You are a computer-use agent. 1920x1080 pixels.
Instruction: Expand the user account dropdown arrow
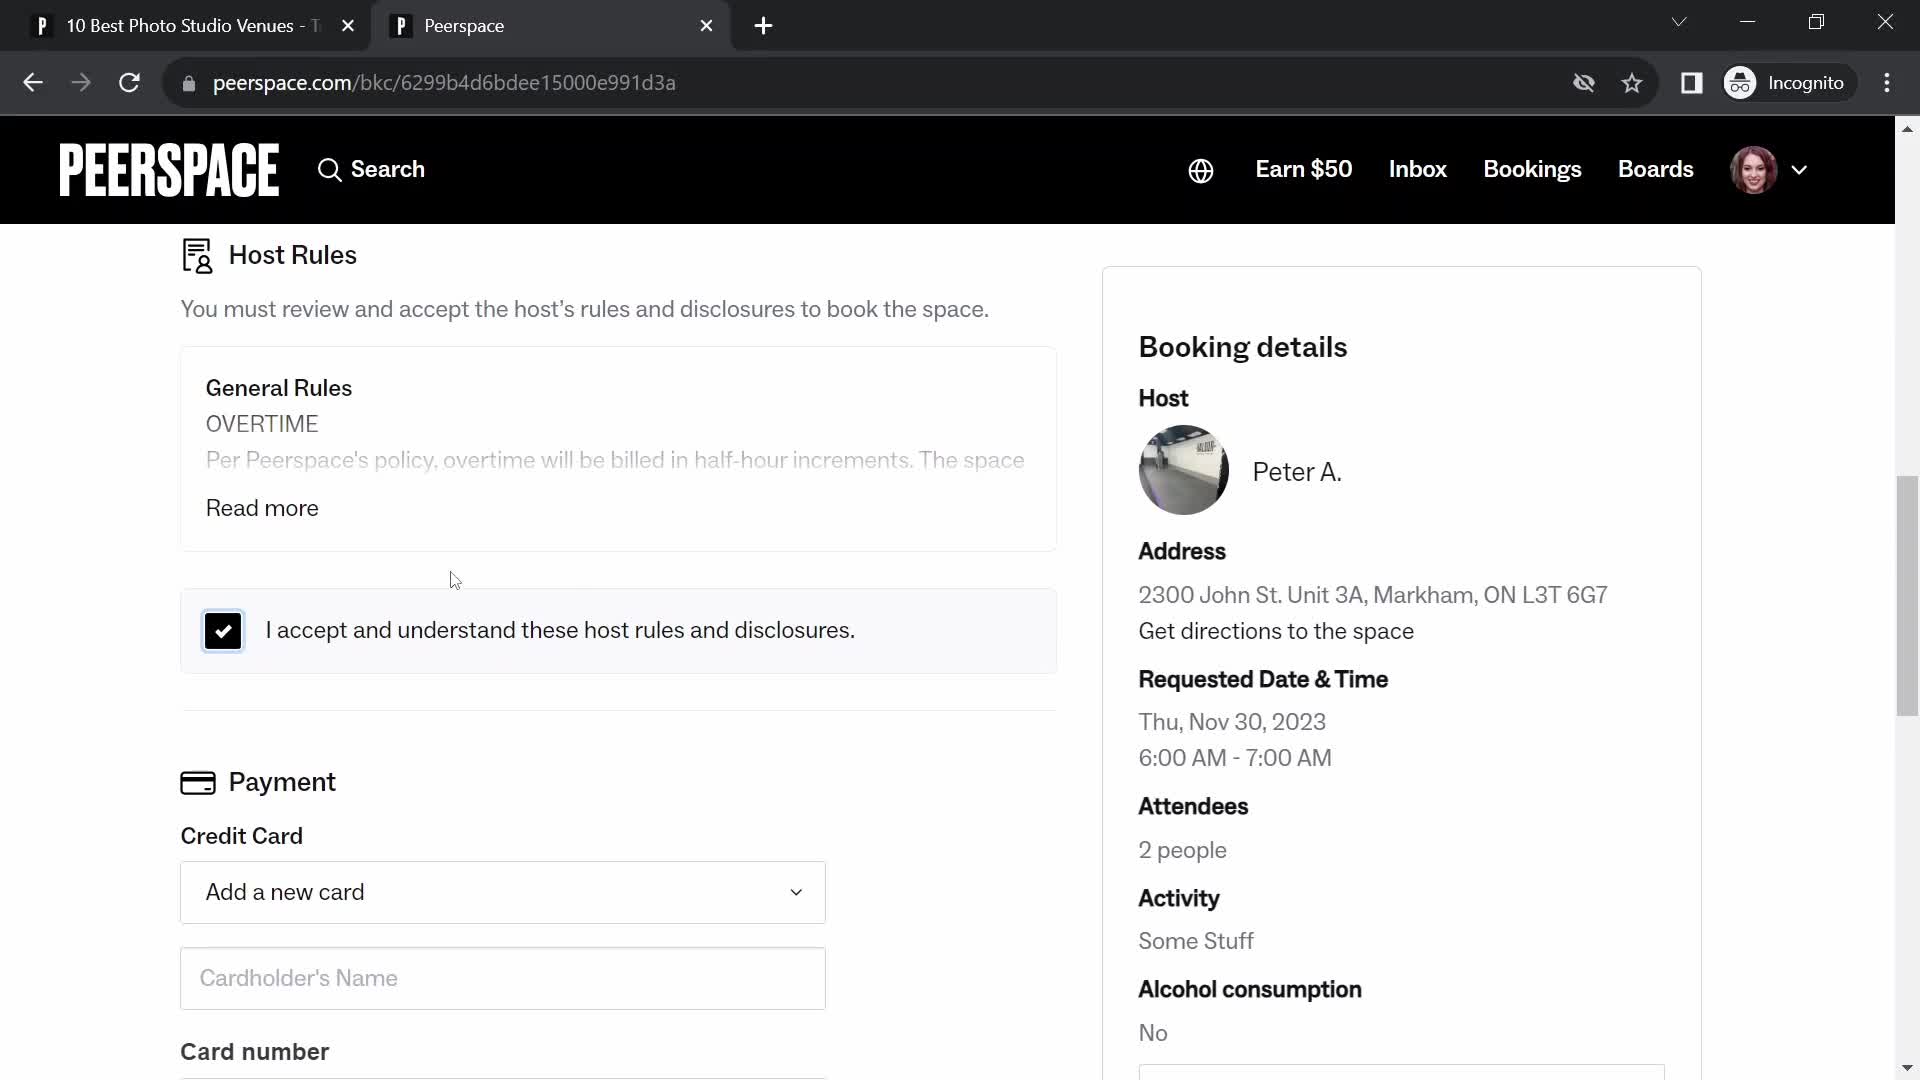(1800, 169)
